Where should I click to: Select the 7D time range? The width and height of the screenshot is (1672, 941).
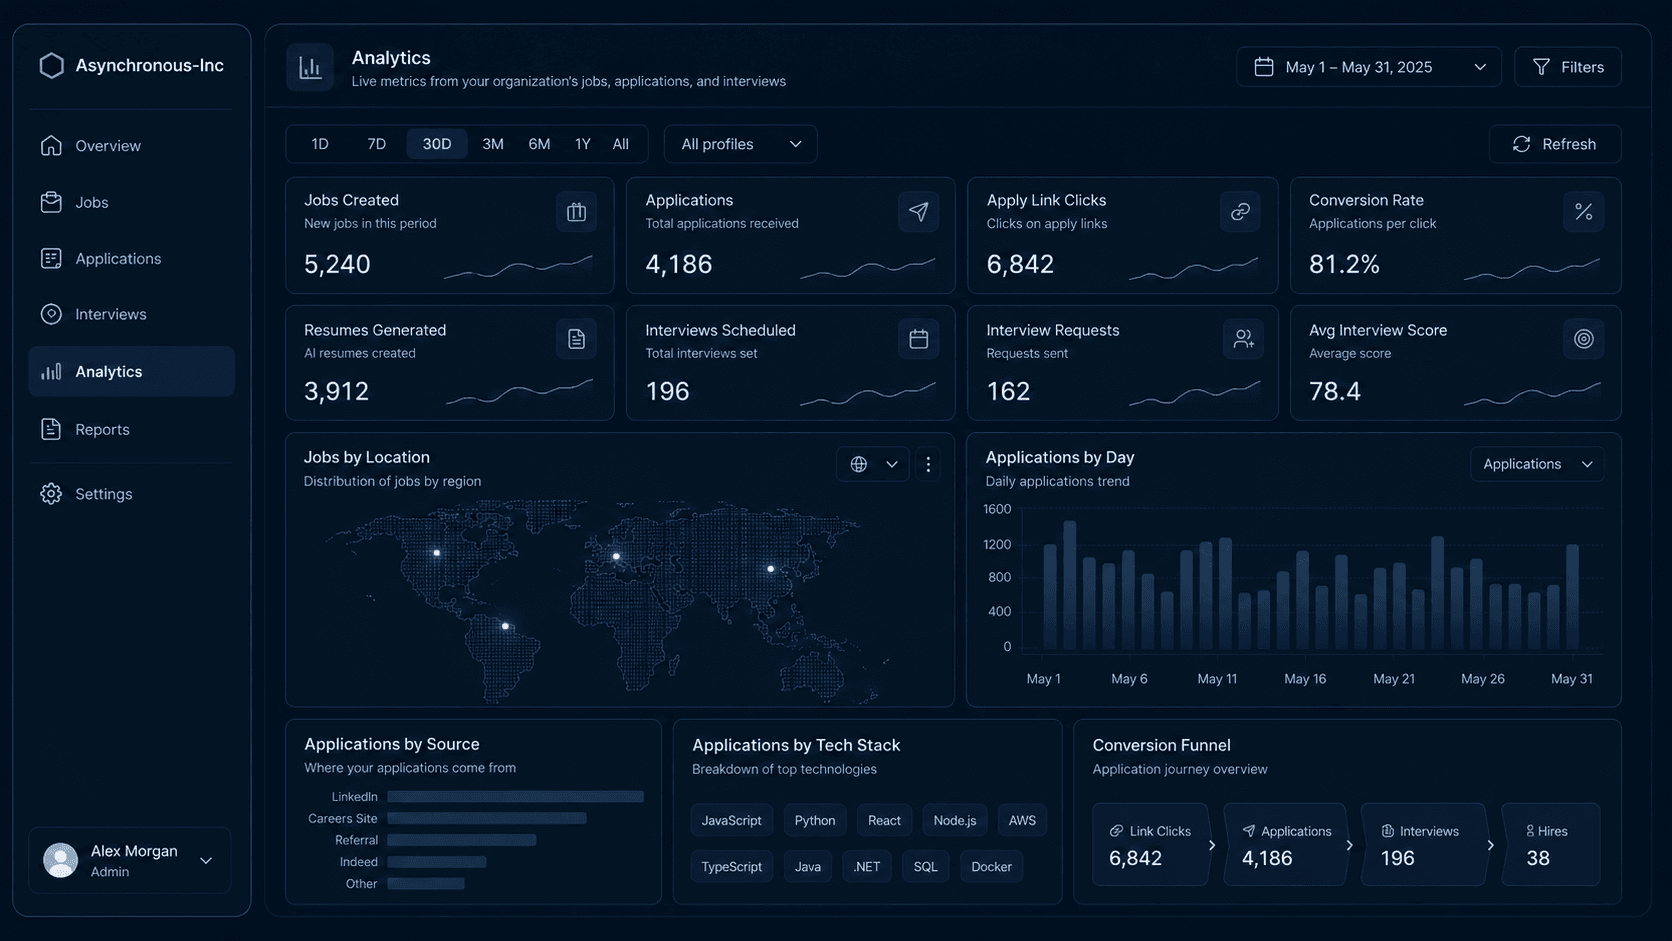coord(376,144)
